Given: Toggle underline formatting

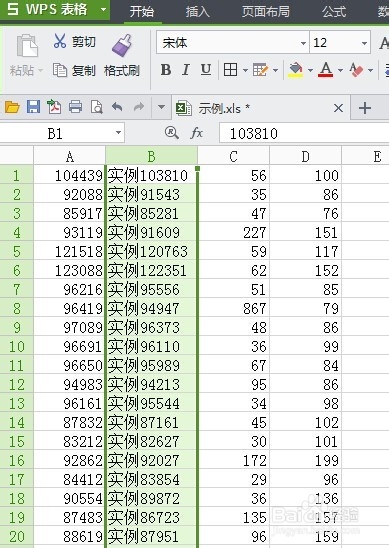Looking at the screenshot, I should [206, 70].
